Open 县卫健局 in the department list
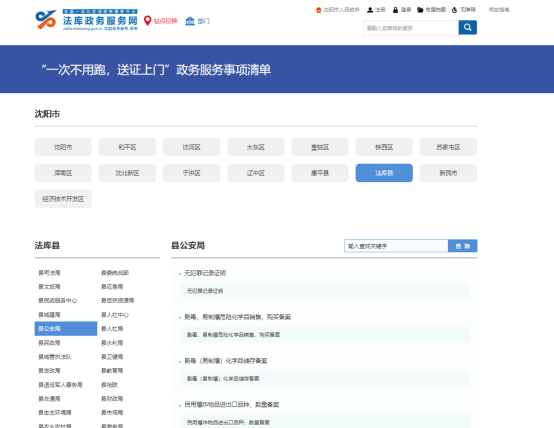Image resolution: width=554 pixels, height=428 pixels. [x=112, y=357]
